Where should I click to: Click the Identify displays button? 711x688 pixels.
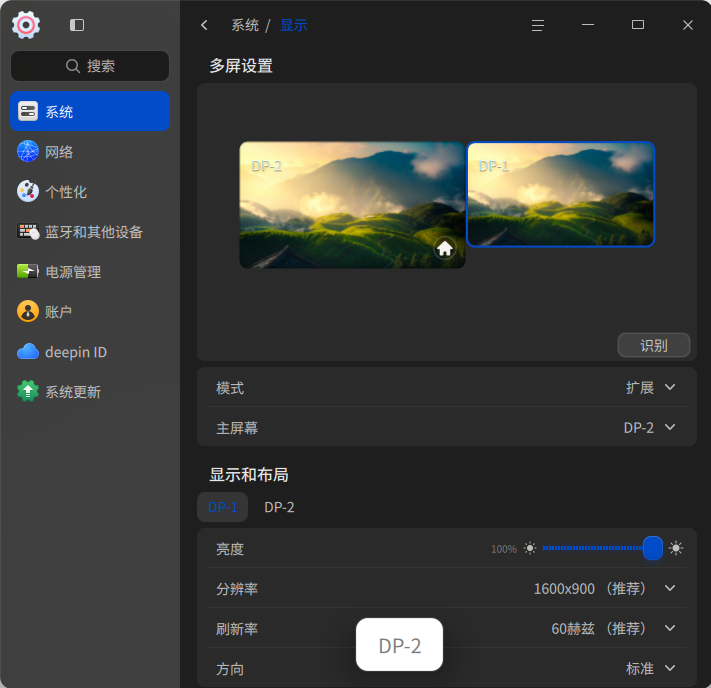tap(653, 345)
